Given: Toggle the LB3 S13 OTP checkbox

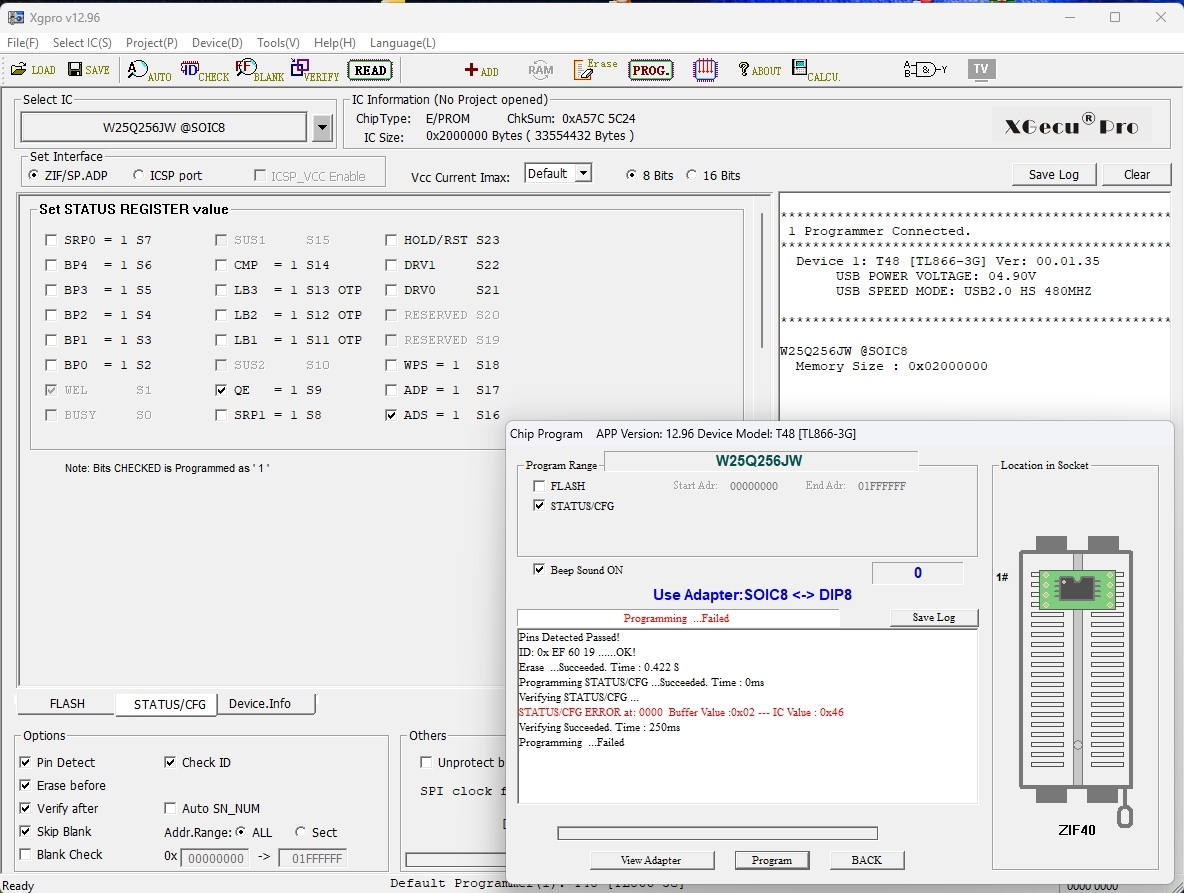Looking at the screenshot, I should tap(220, 290).
